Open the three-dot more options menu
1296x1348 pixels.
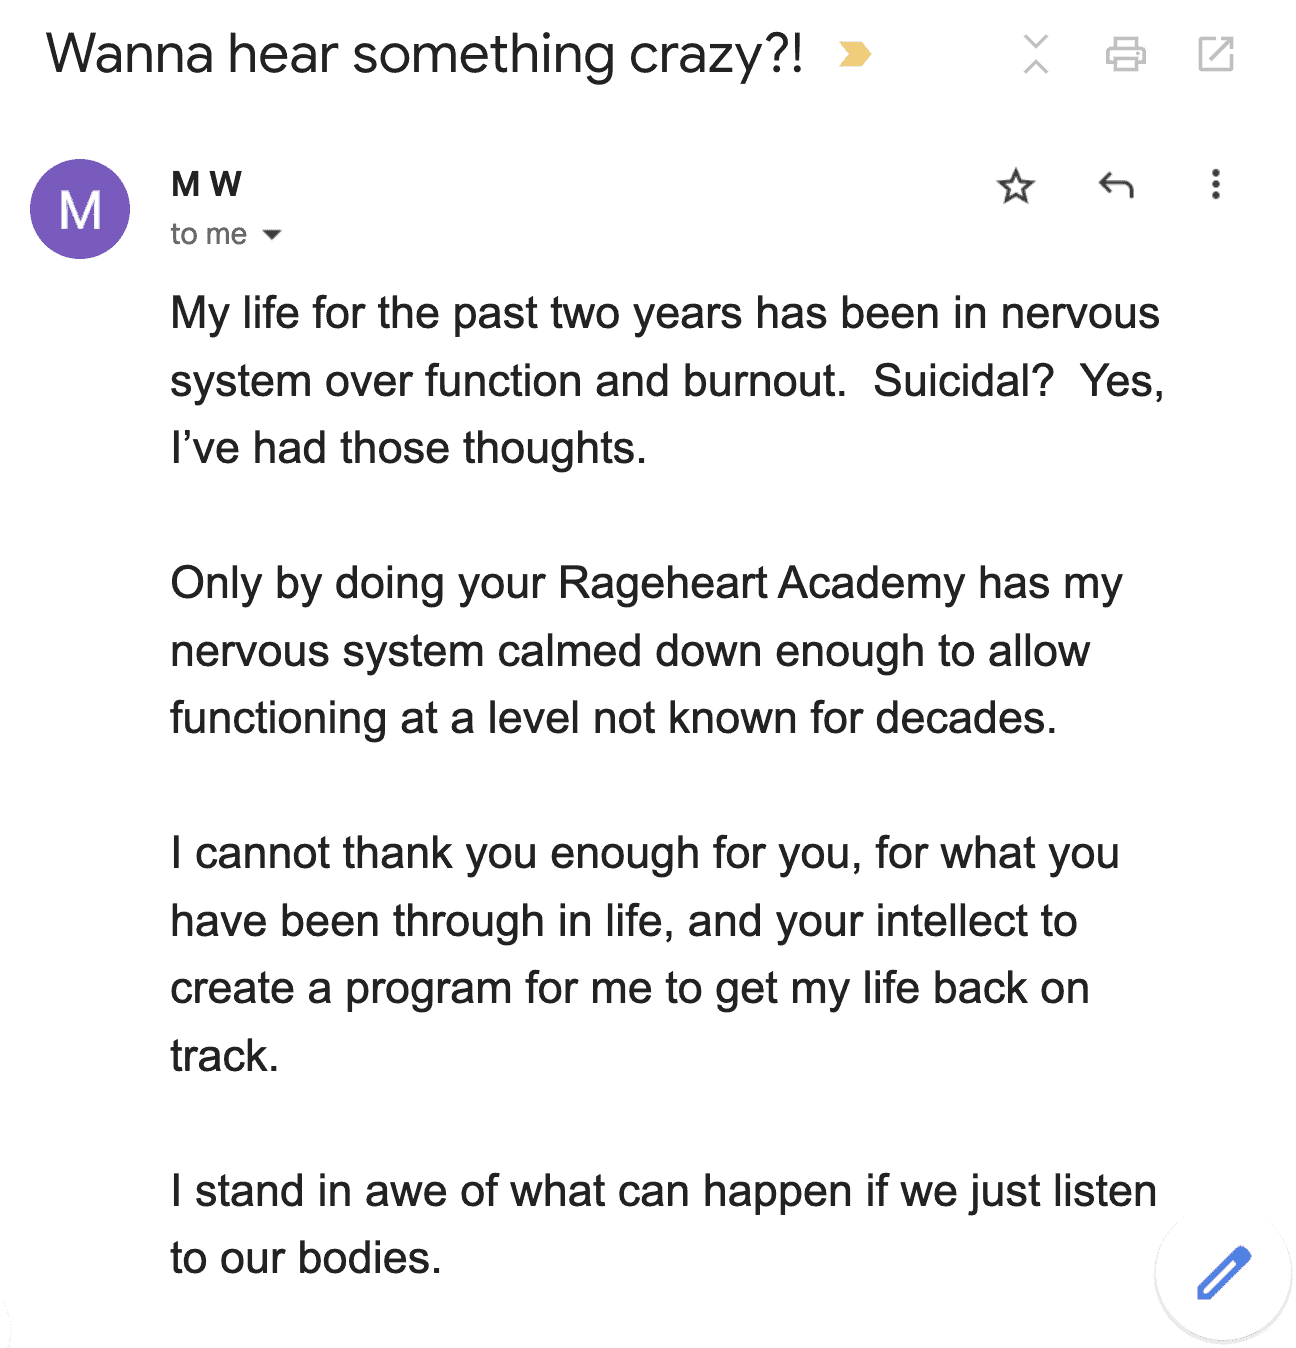tap(1215, 185)
